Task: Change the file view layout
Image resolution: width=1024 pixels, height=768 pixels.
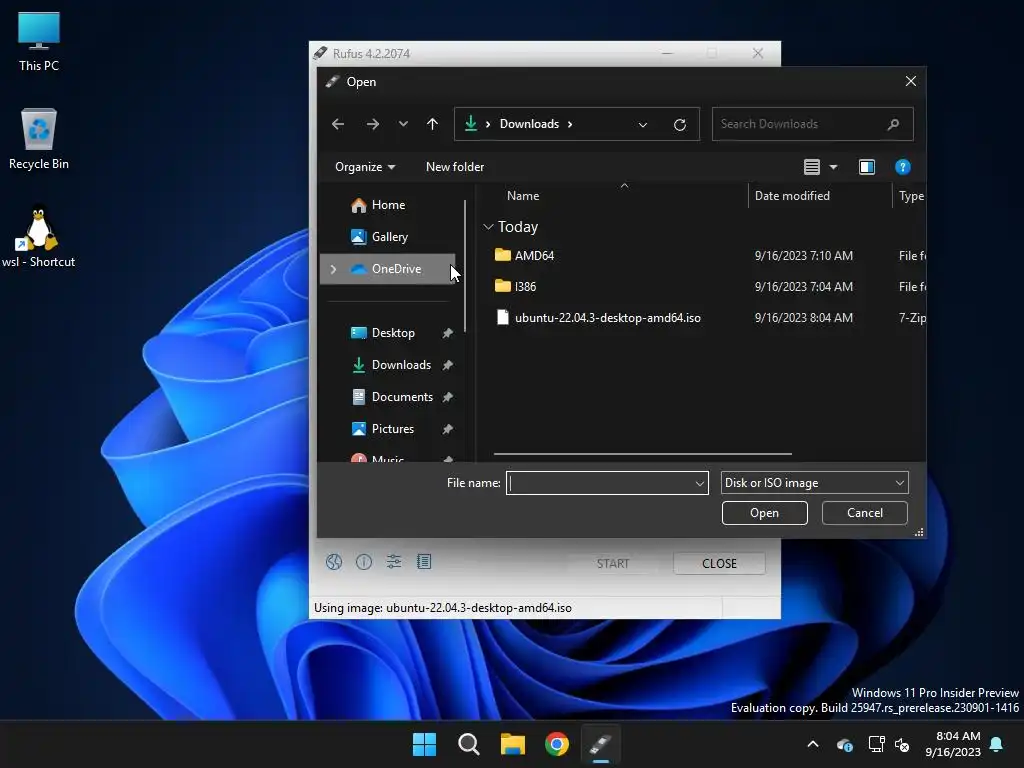Action: tap(812, 167)
